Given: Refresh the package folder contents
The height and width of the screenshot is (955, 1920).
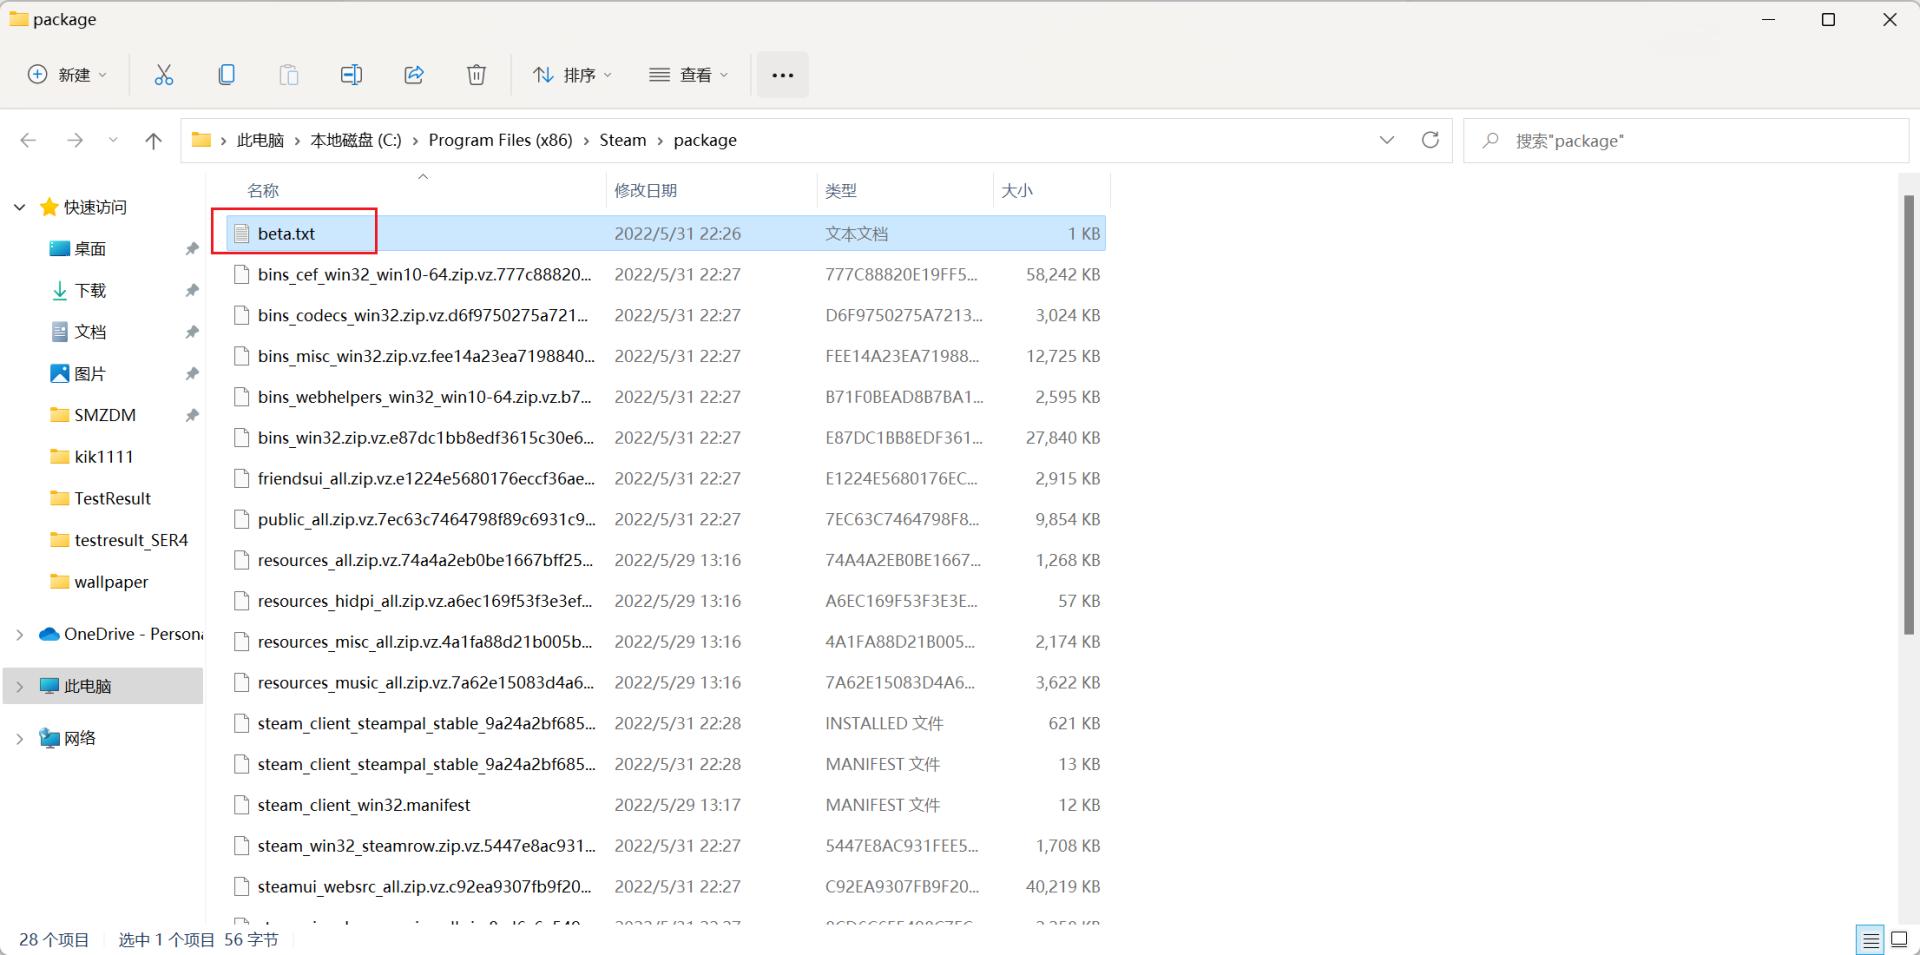Looking at the screenshot, I should (1430, 140).
